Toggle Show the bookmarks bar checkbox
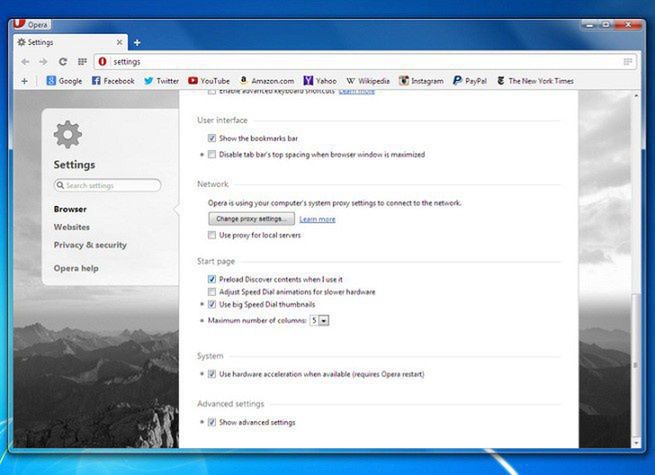This screenshot has height=475, width=655. point(212,138)
